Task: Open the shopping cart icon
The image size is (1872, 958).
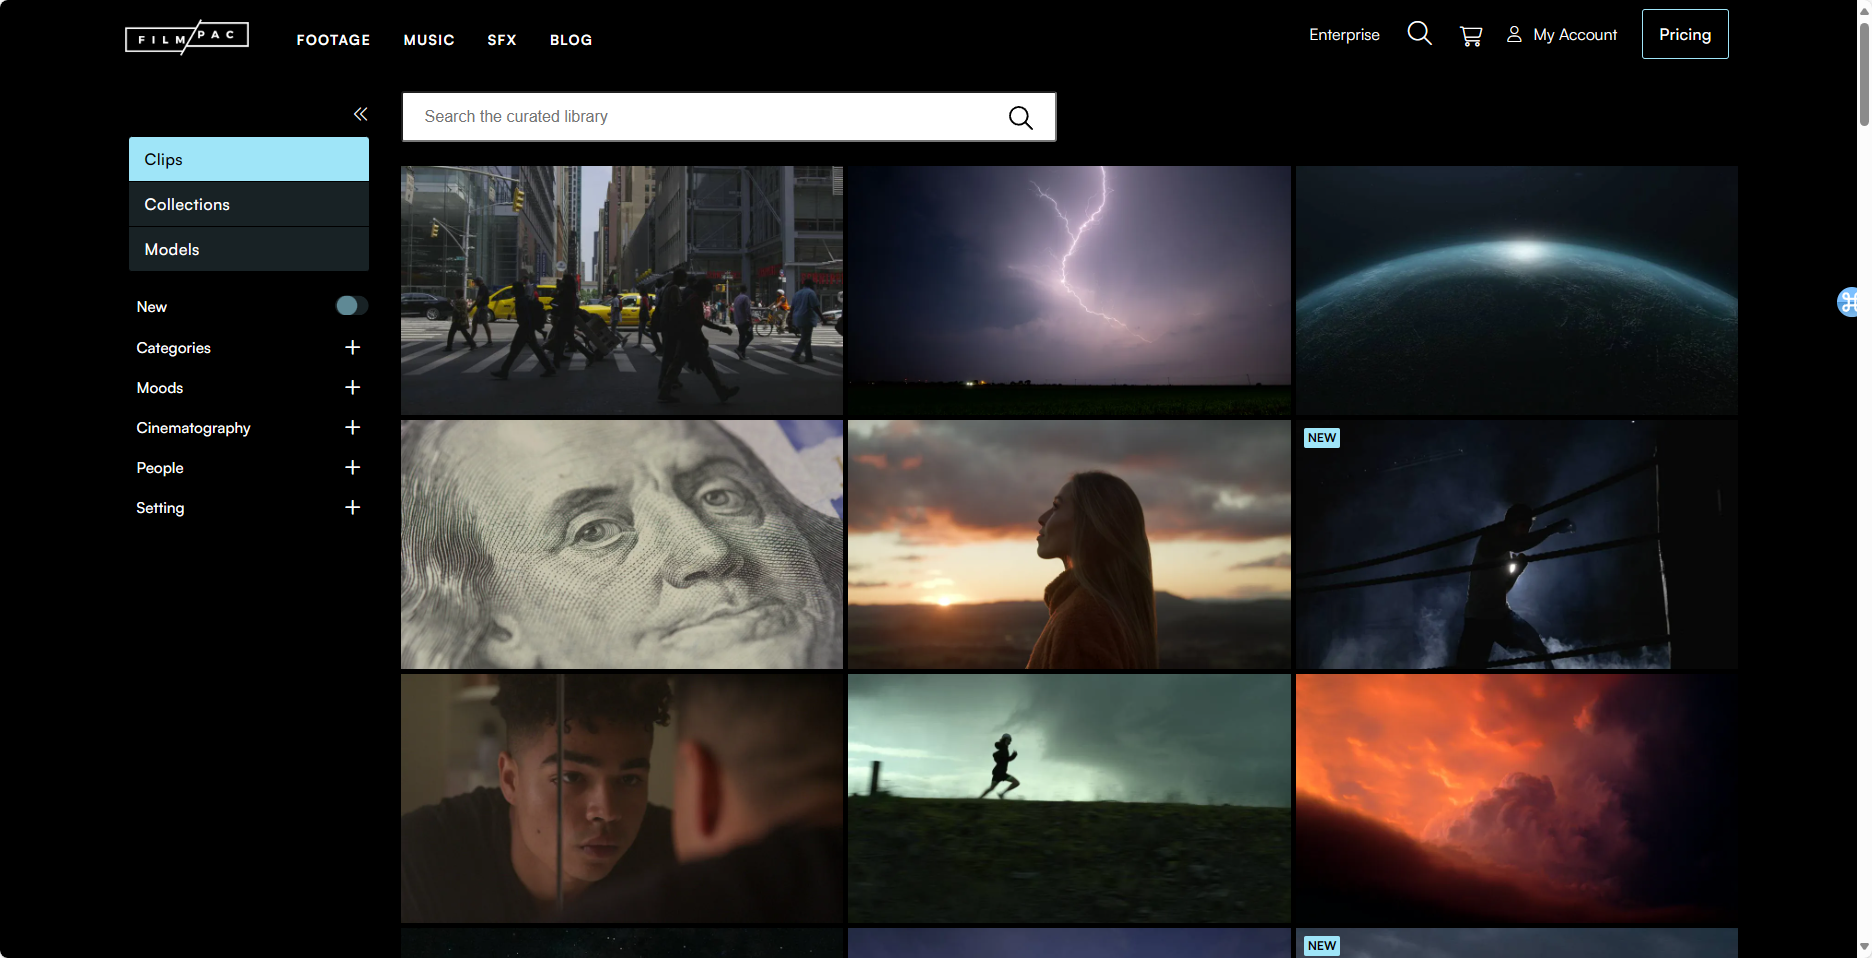Action: (x=1471, y=36)
